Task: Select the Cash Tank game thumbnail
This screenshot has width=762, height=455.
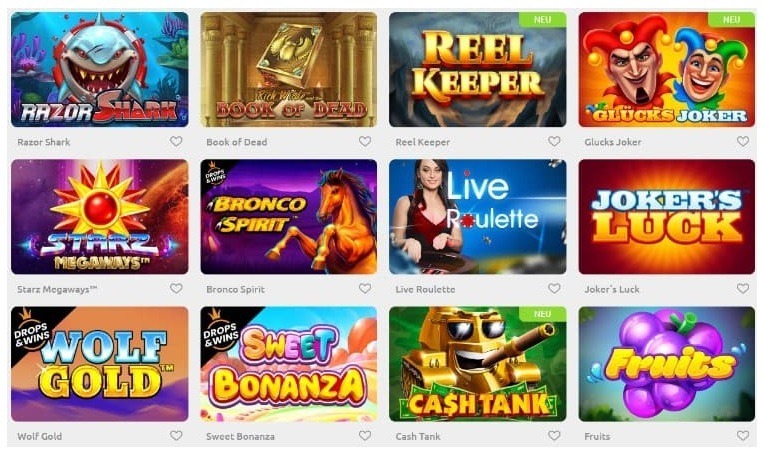Action: 478,364
